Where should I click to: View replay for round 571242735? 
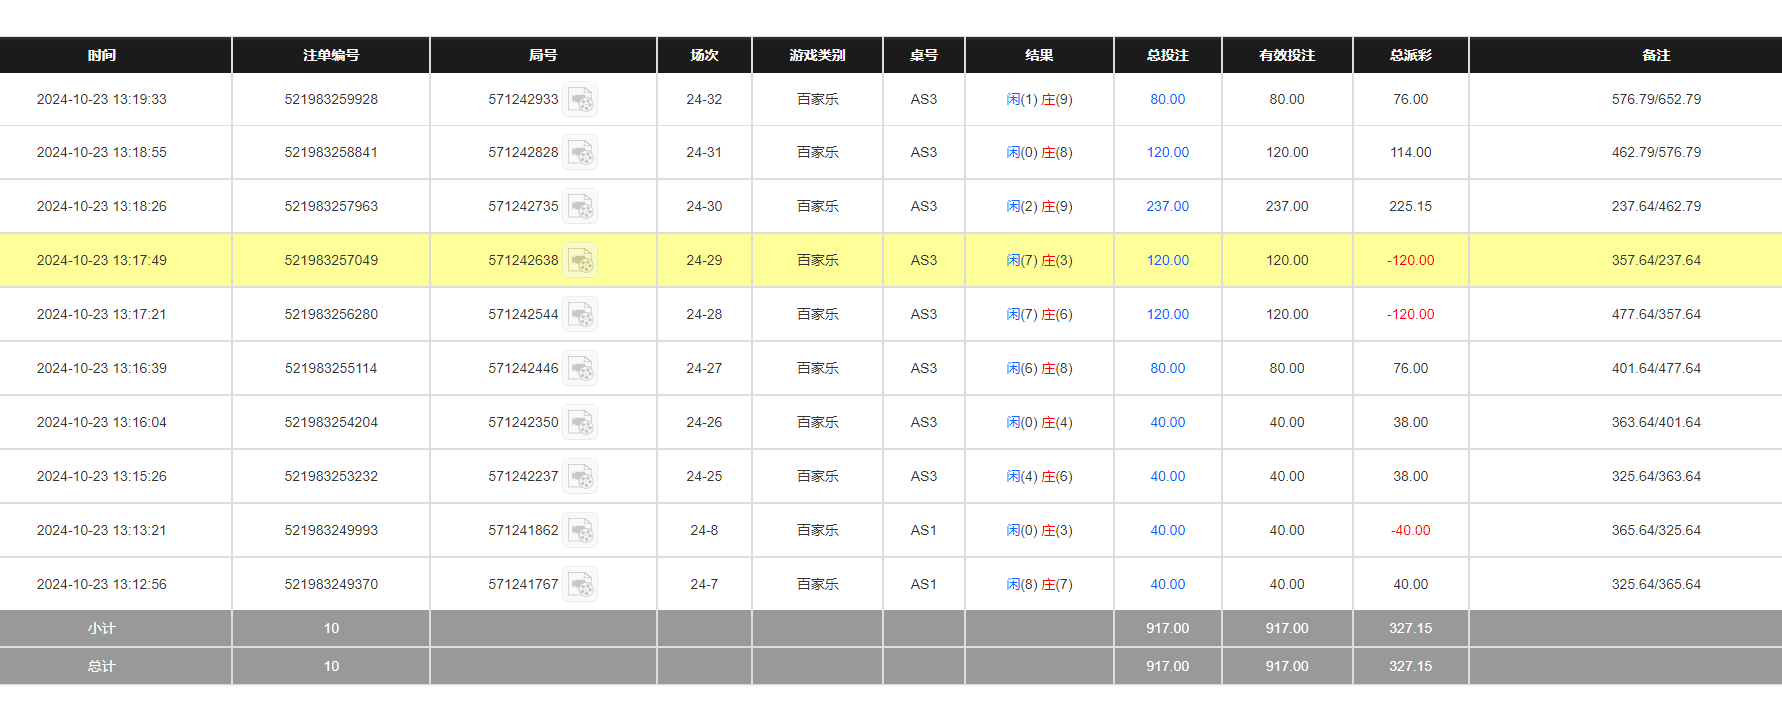580,207
